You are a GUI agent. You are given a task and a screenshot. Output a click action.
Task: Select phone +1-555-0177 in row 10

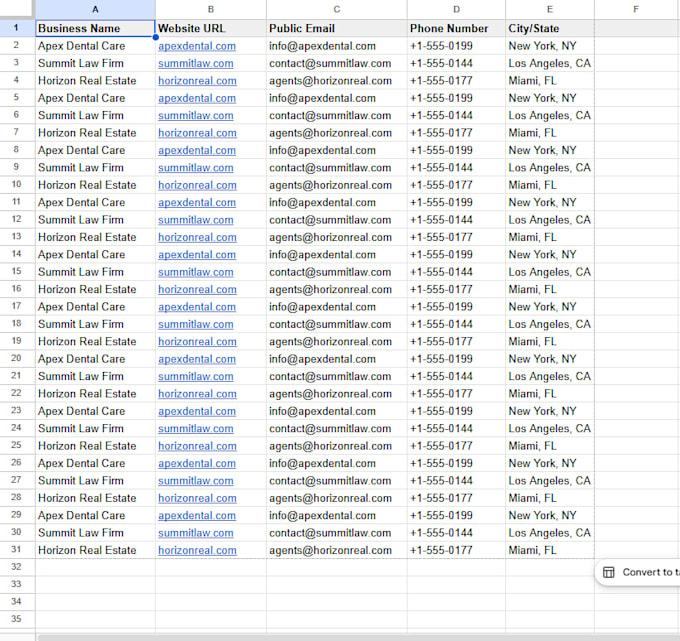coord(456,185)
